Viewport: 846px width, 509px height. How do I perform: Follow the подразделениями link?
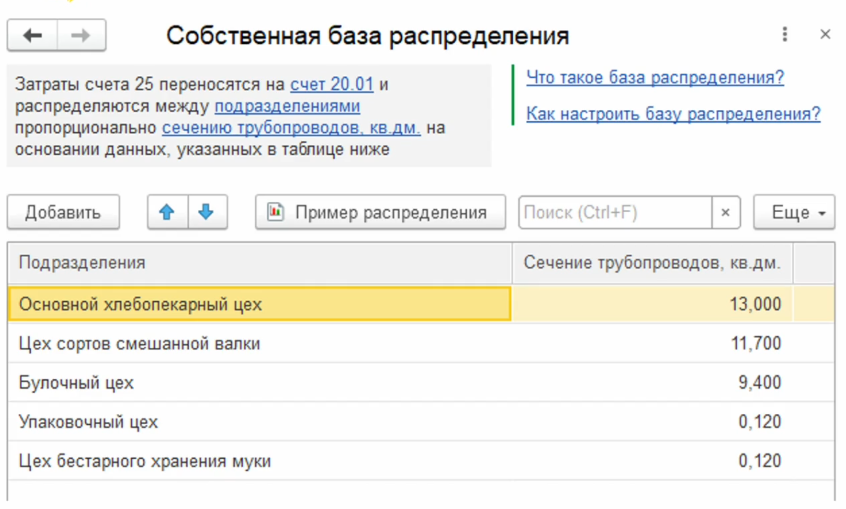[x=287, y=106]
